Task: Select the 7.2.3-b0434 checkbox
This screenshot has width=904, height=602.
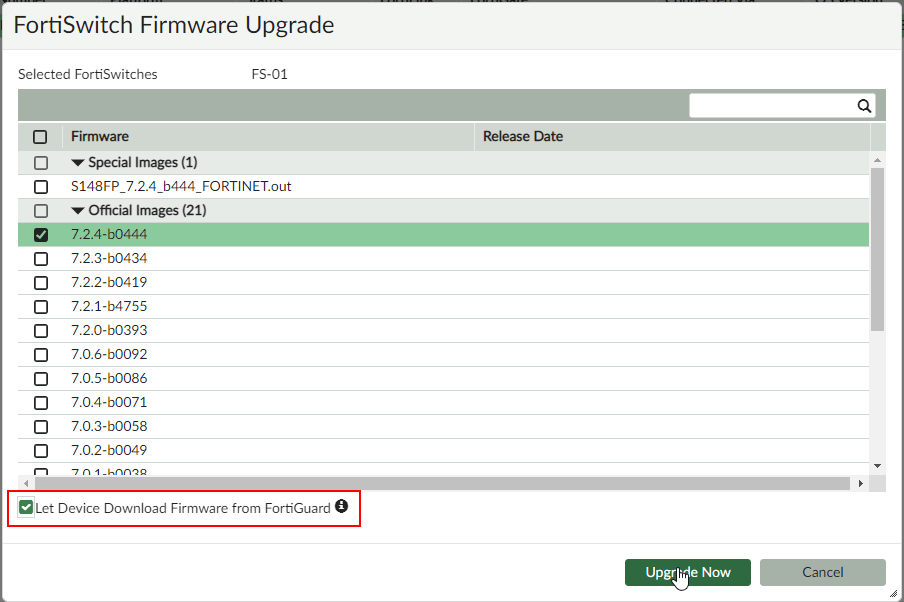Action: pyautogui.click(x=40, y=259)
